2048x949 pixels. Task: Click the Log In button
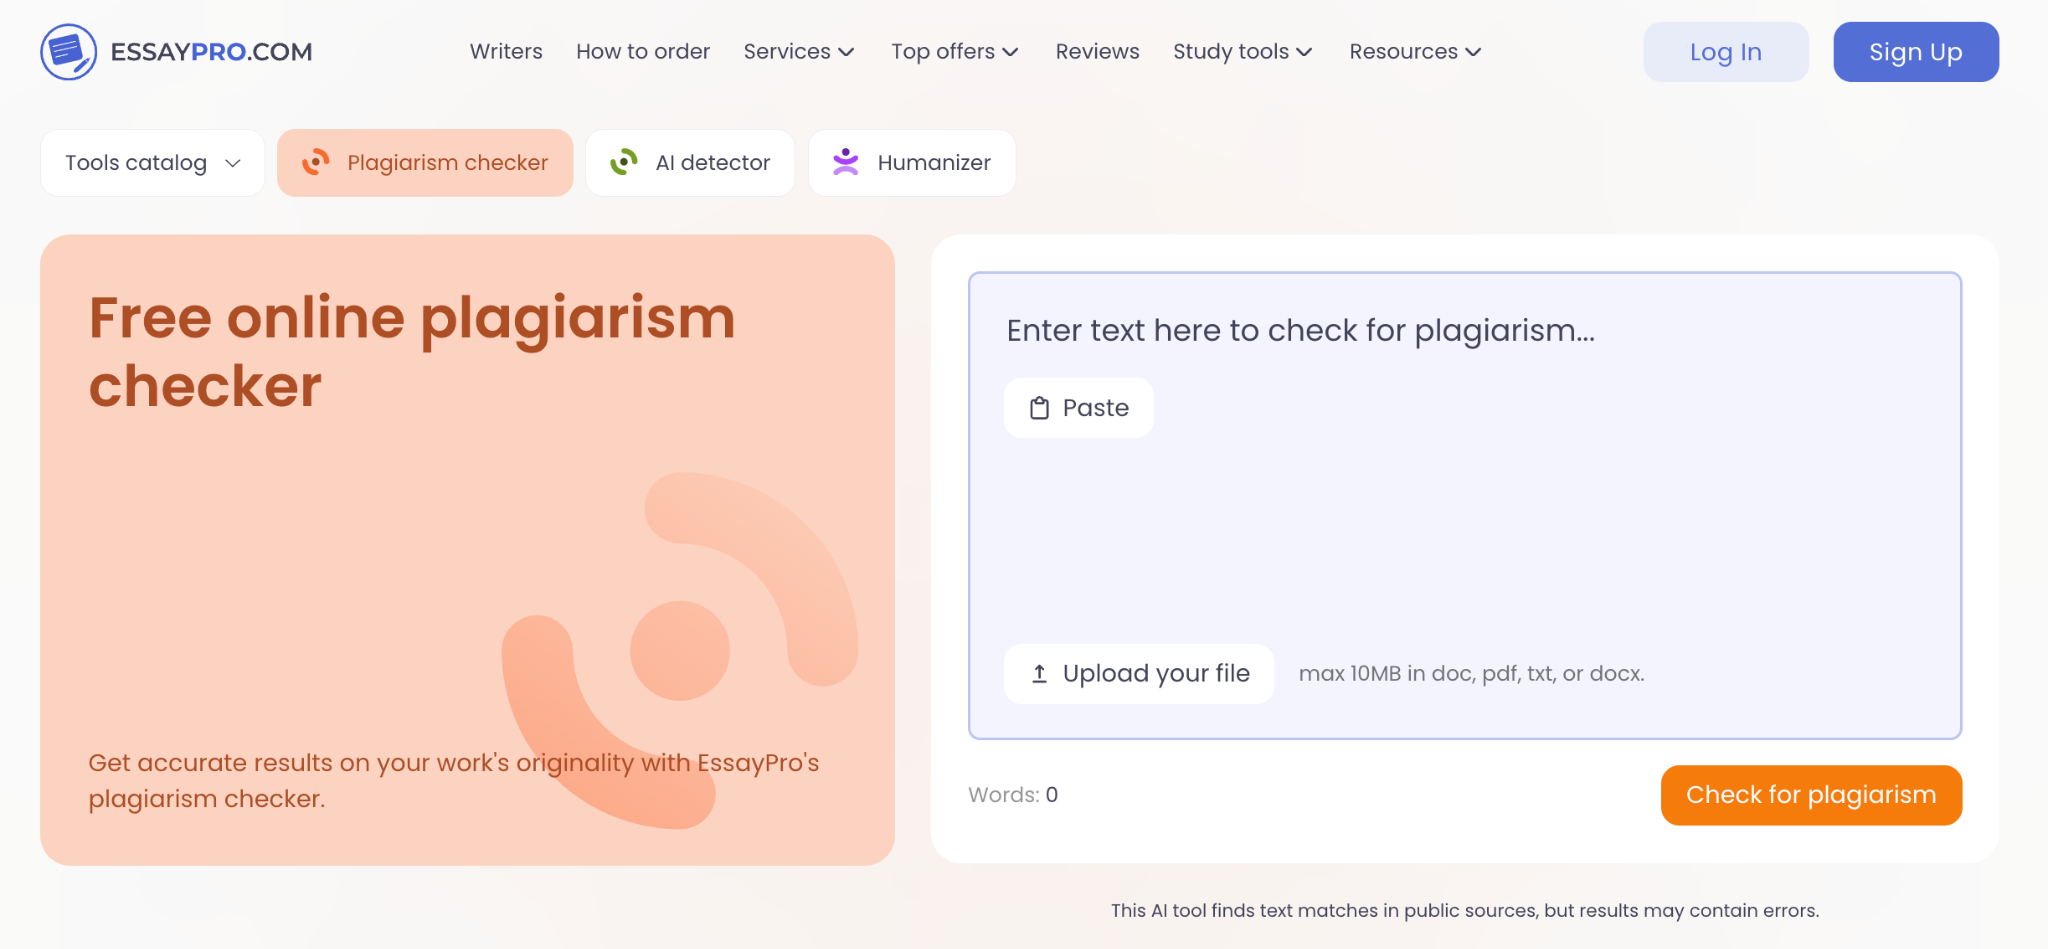[x=1725, y=51]
